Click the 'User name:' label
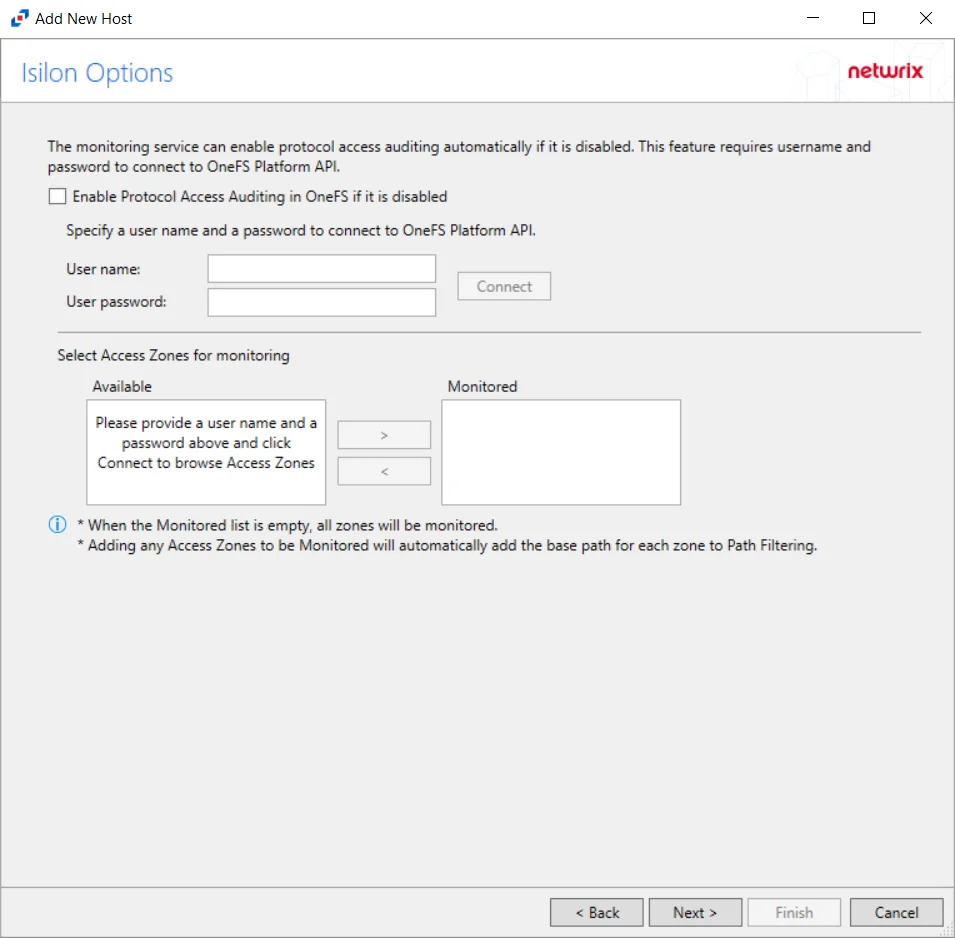This screenshot has height=938, width=955. click(x=104, y=269)
